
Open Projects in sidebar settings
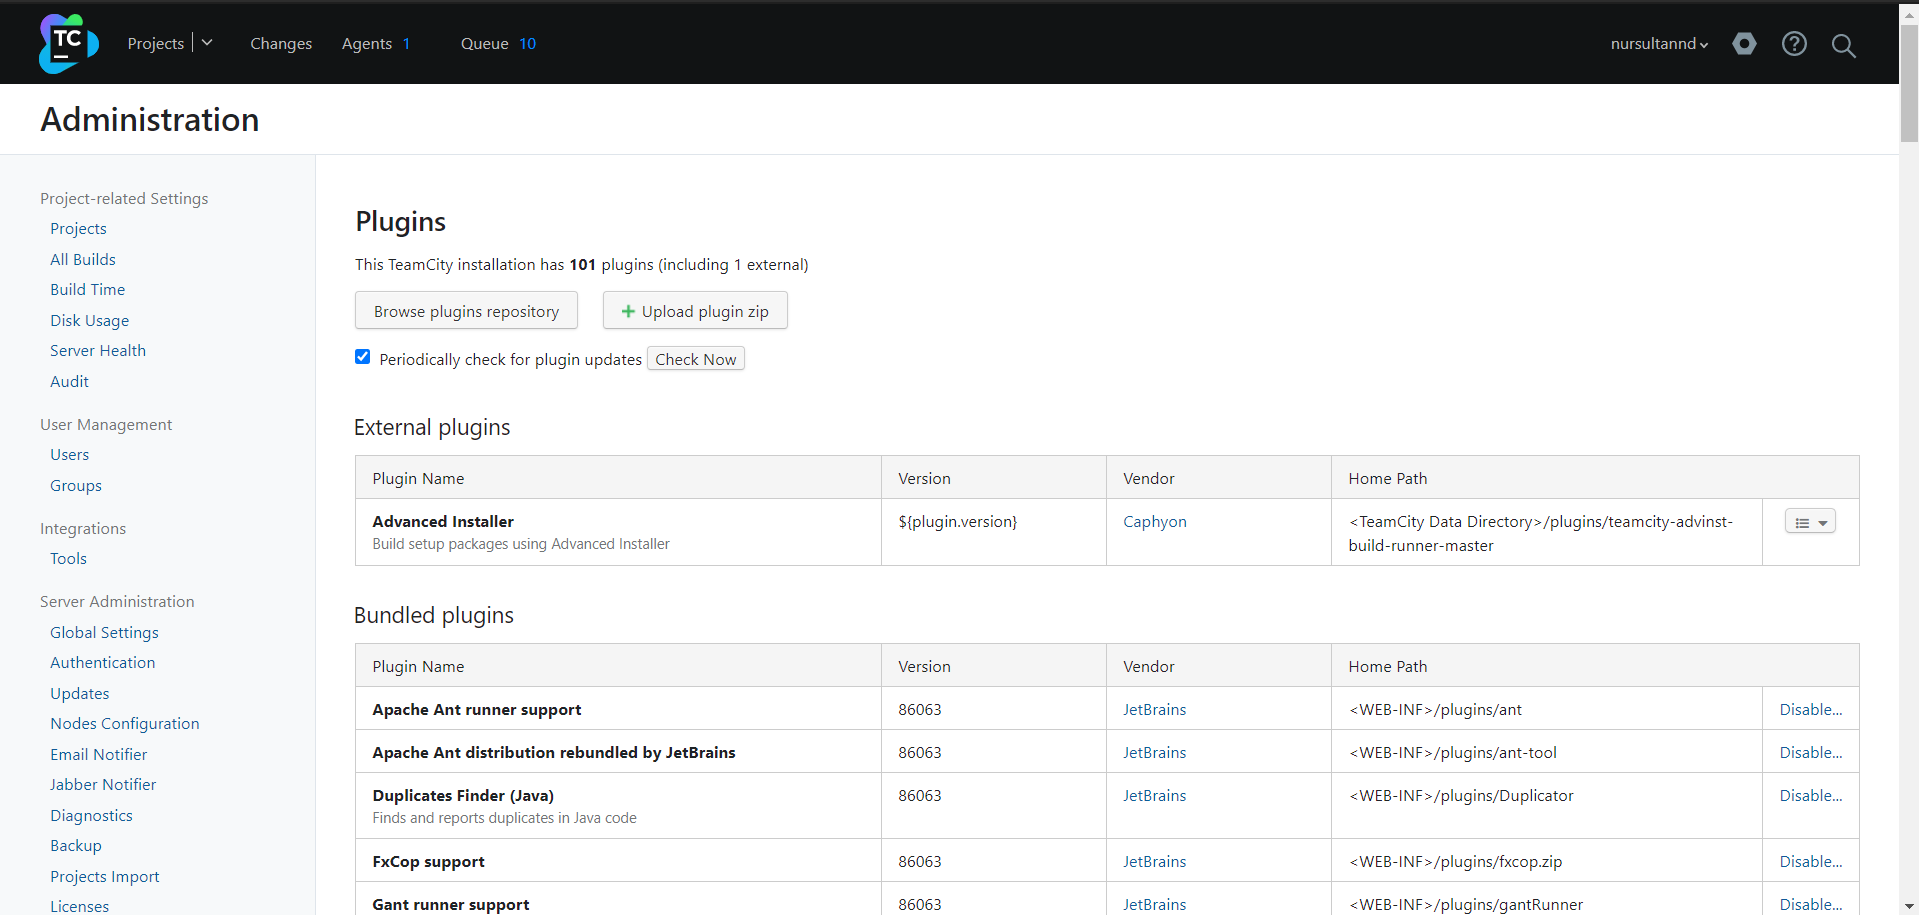point(78,229)
